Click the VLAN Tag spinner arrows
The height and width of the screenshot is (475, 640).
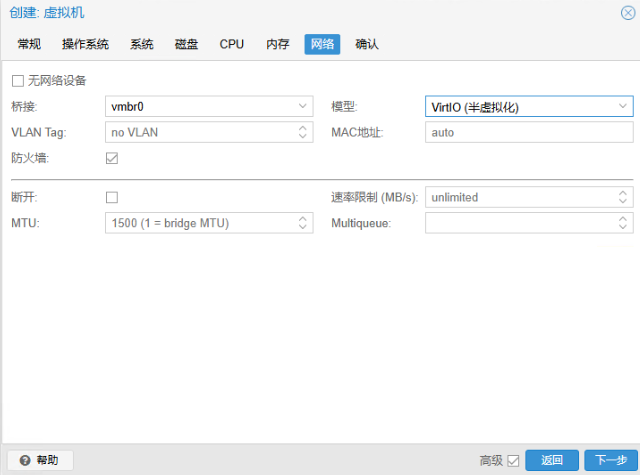302,132
